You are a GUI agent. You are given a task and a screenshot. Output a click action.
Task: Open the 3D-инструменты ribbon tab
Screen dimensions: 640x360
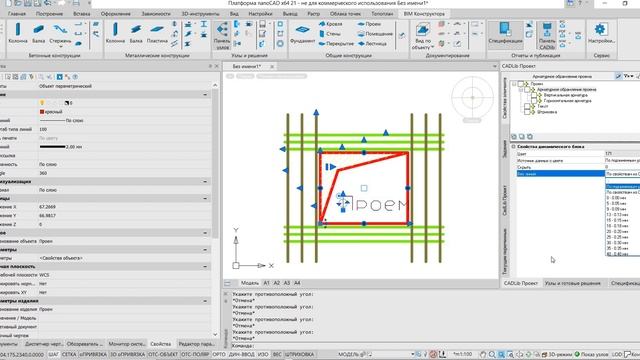[200, 14]
